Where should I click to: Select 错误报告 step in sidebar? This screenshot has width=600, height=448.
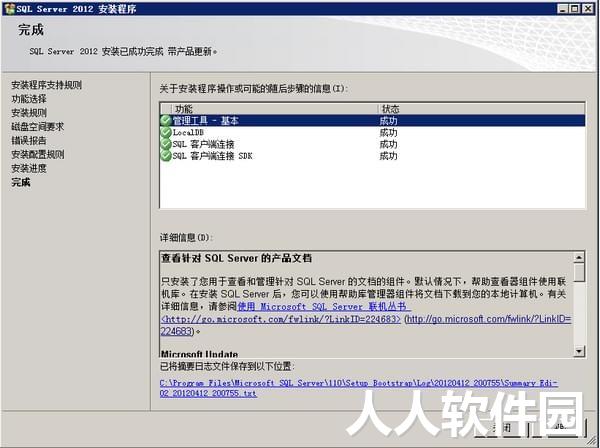click(29, 140)
